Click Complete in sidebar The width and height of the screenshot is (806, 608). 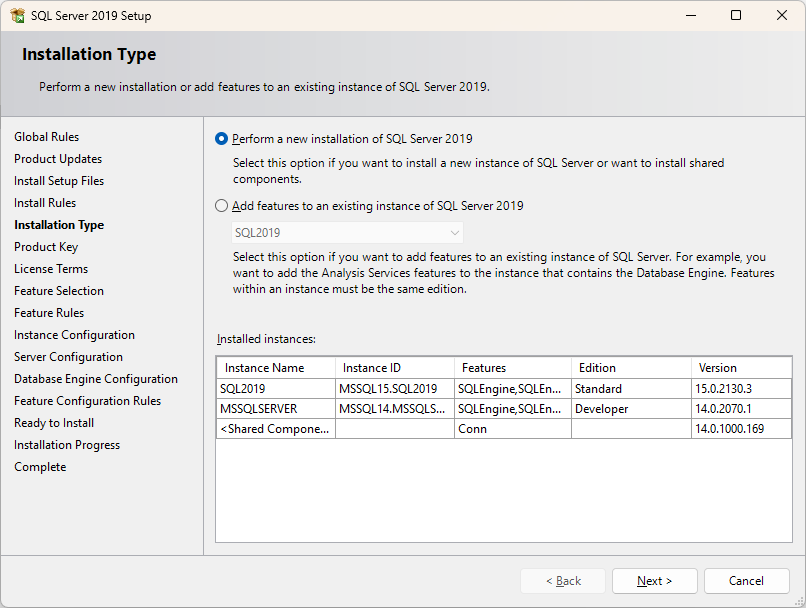pyautogui.click(x=40, y=467)
